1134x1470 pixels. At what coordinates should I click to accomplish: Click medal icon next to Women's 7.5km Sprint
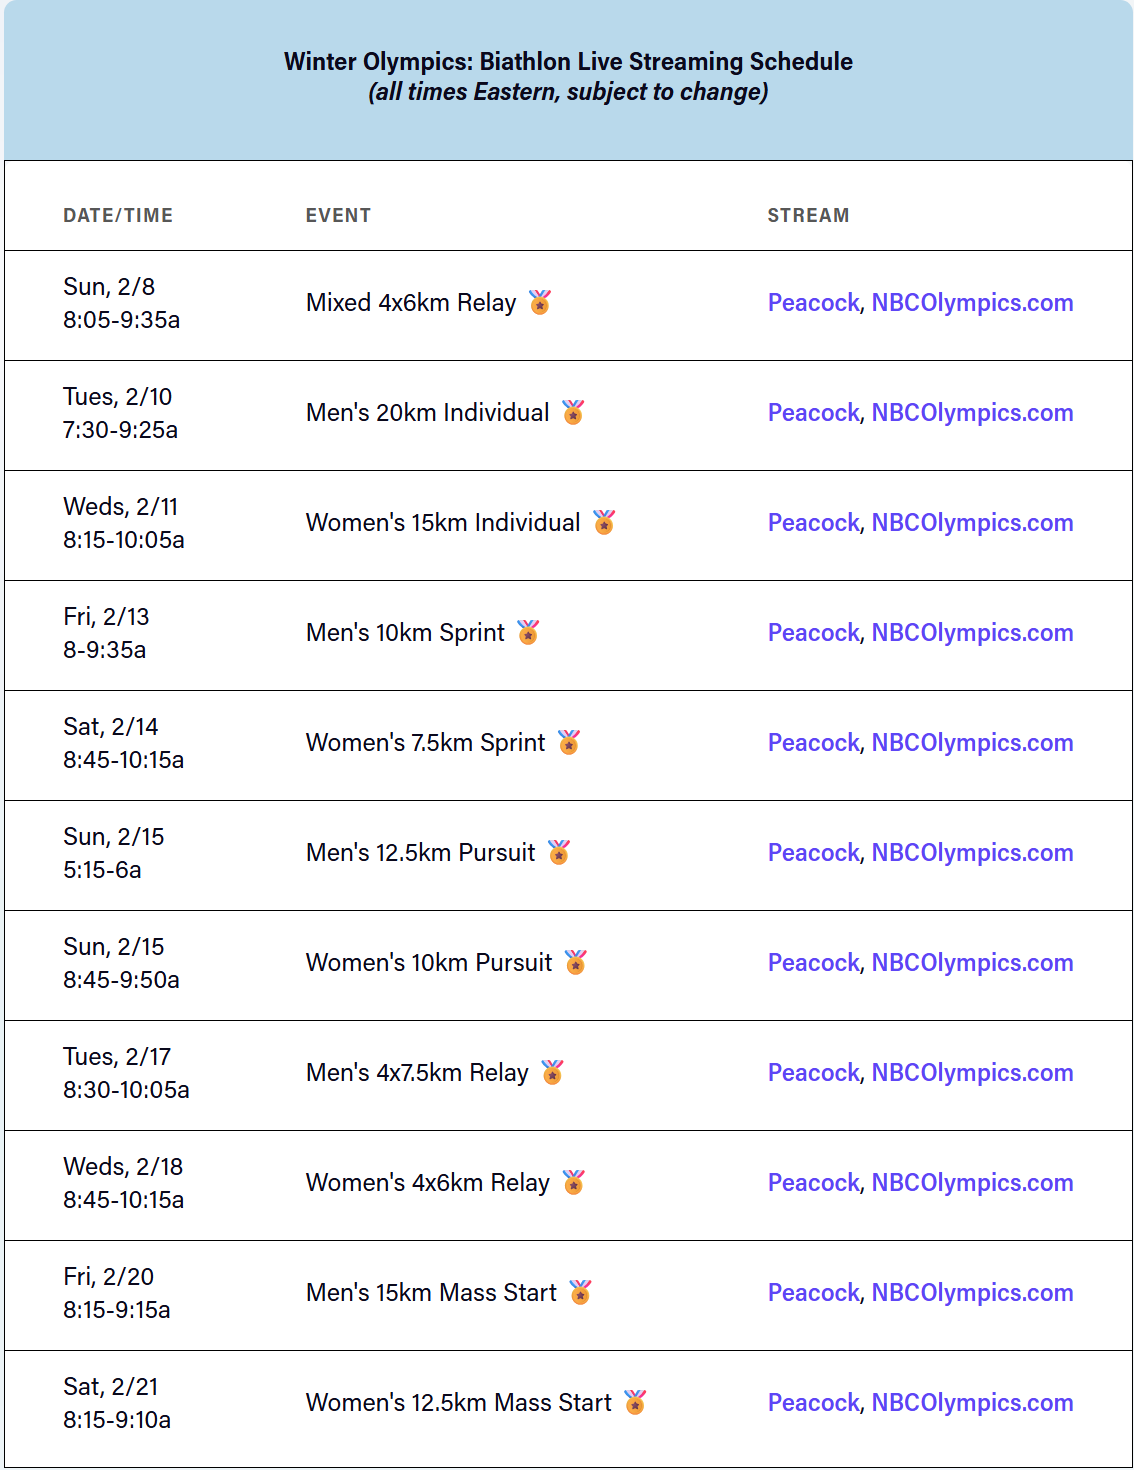pyautogui.click(x=569, y=742)
